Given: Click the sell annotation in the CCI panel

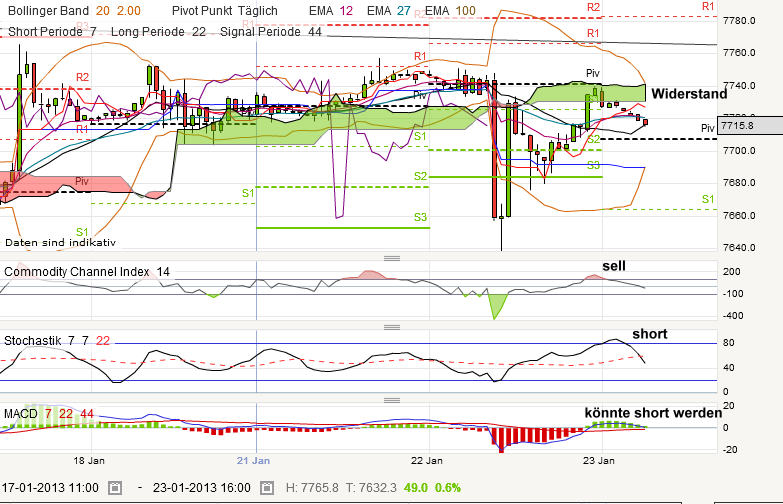Looking at the screenshot, I should pyautogui.click(x=614, y=266).
